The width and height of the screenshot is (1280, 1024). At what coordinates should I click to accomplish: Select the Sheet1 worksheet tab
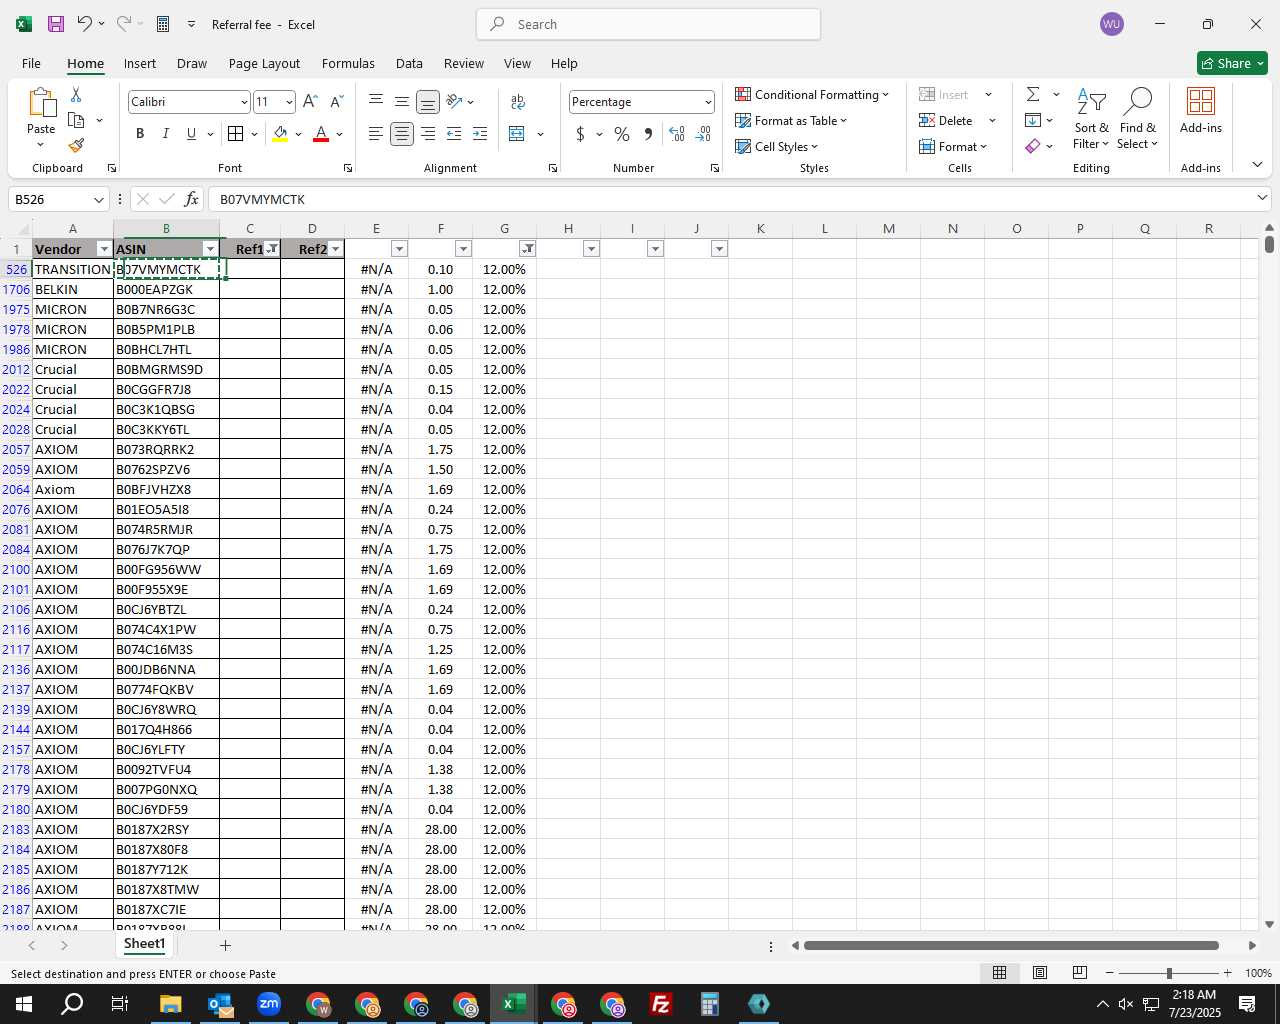[144, 944]
